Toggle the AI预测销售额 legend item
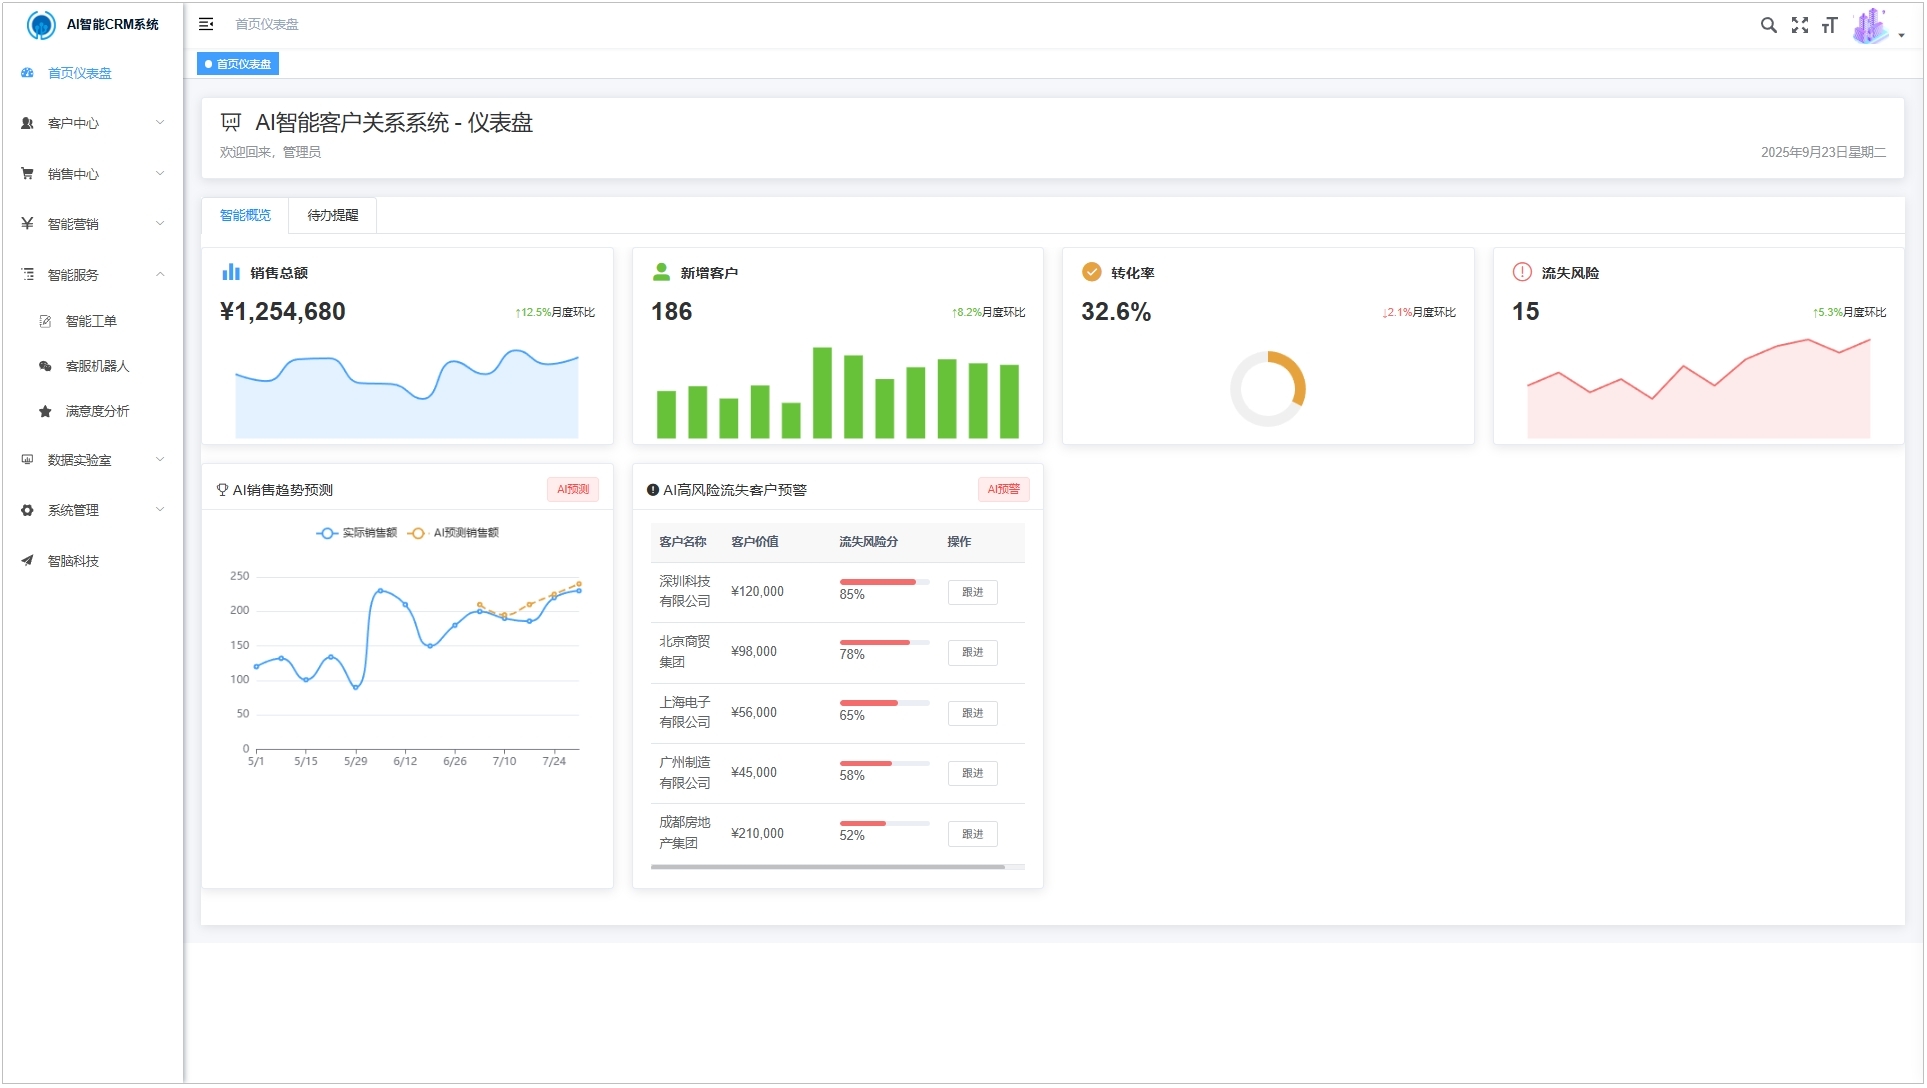 coord(455,533)
